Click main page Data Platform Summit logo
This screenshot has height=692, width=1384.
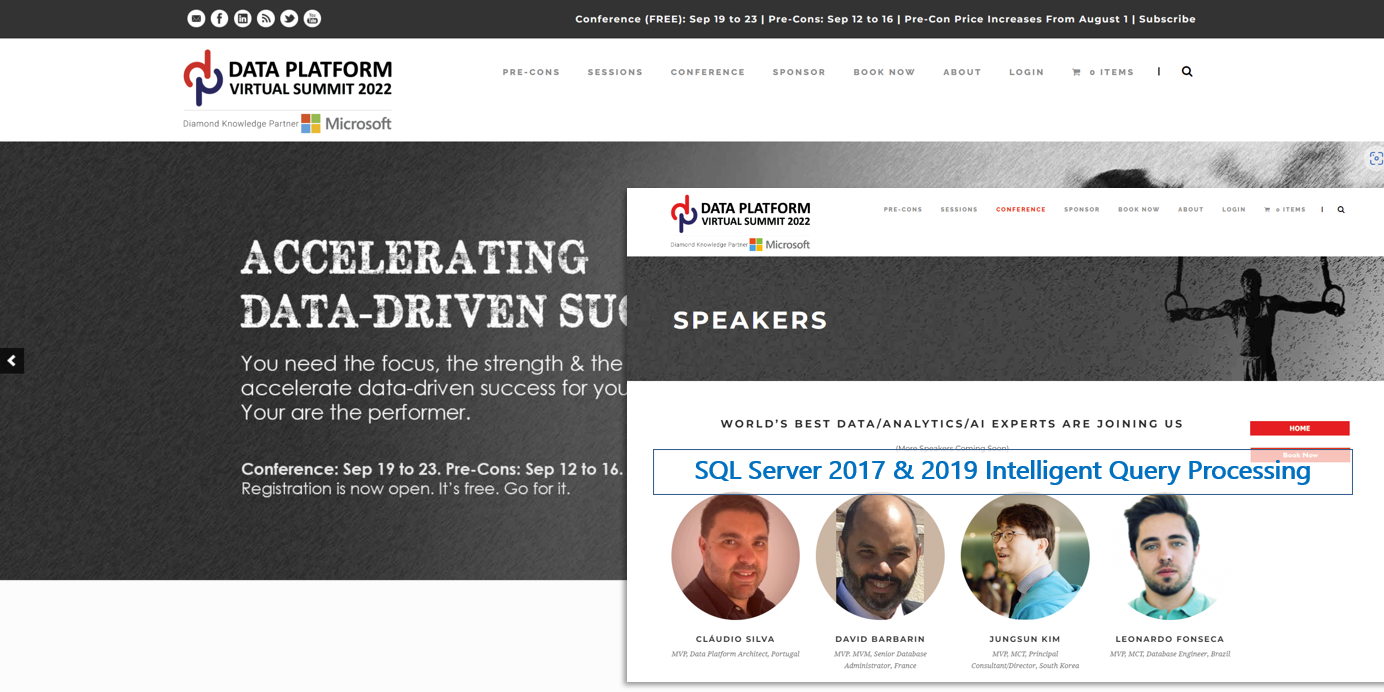288,78
